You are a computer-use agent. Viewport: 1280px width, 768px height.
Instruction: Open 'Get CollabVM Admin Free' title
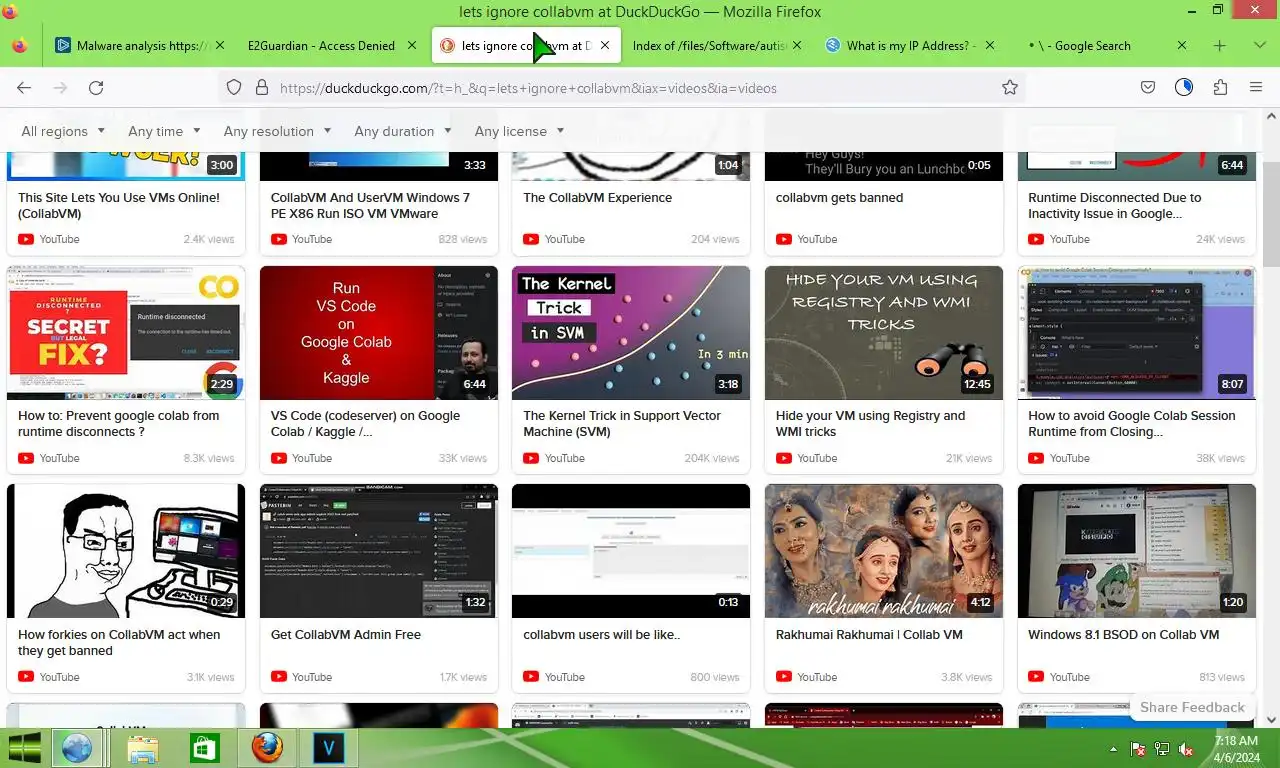click(345, 635)
